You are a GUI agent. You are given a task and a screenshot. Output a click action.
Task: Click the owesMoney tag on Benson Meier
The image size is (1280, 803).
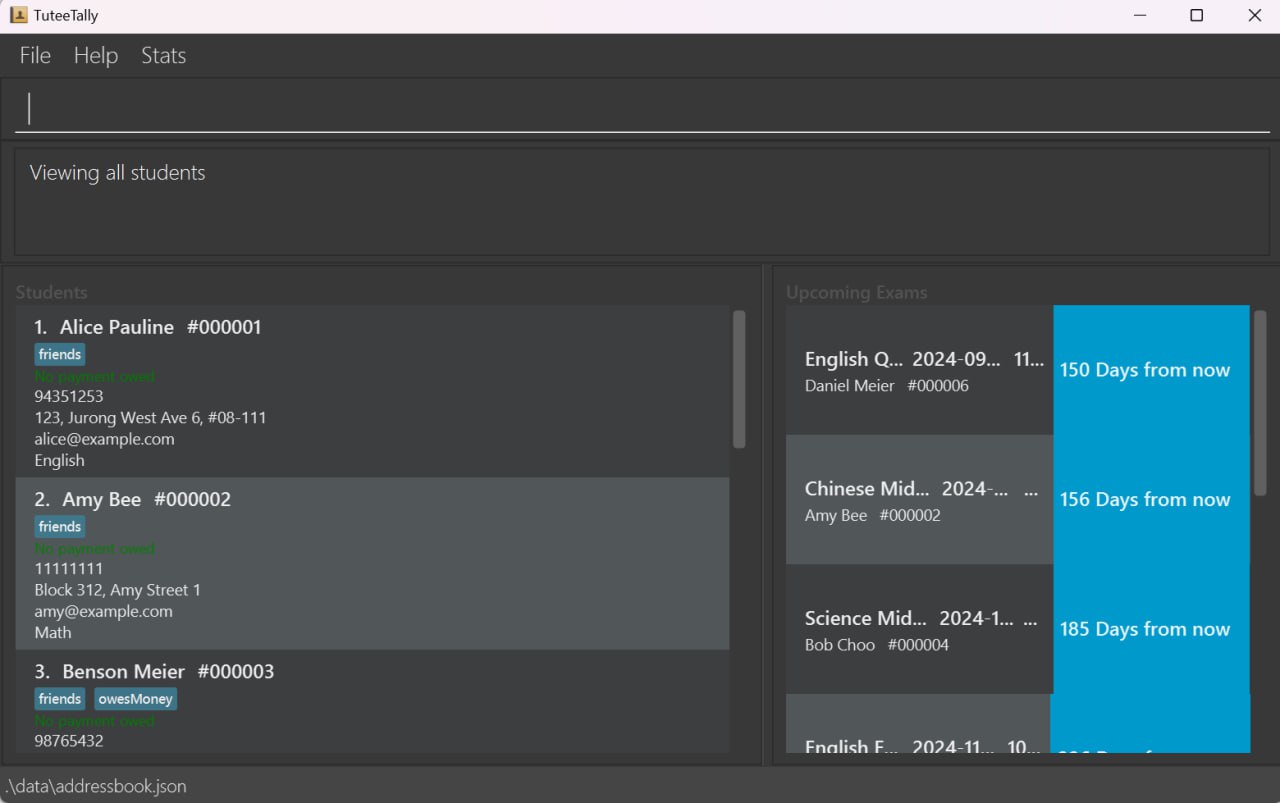click(136, 699)
